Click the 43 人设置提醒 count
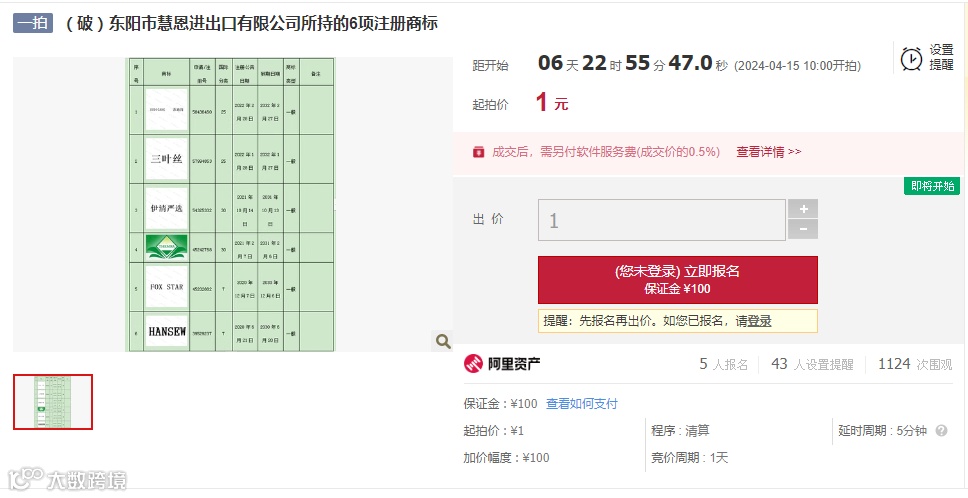Screen dimensions: 968x498 coord(812,364)
